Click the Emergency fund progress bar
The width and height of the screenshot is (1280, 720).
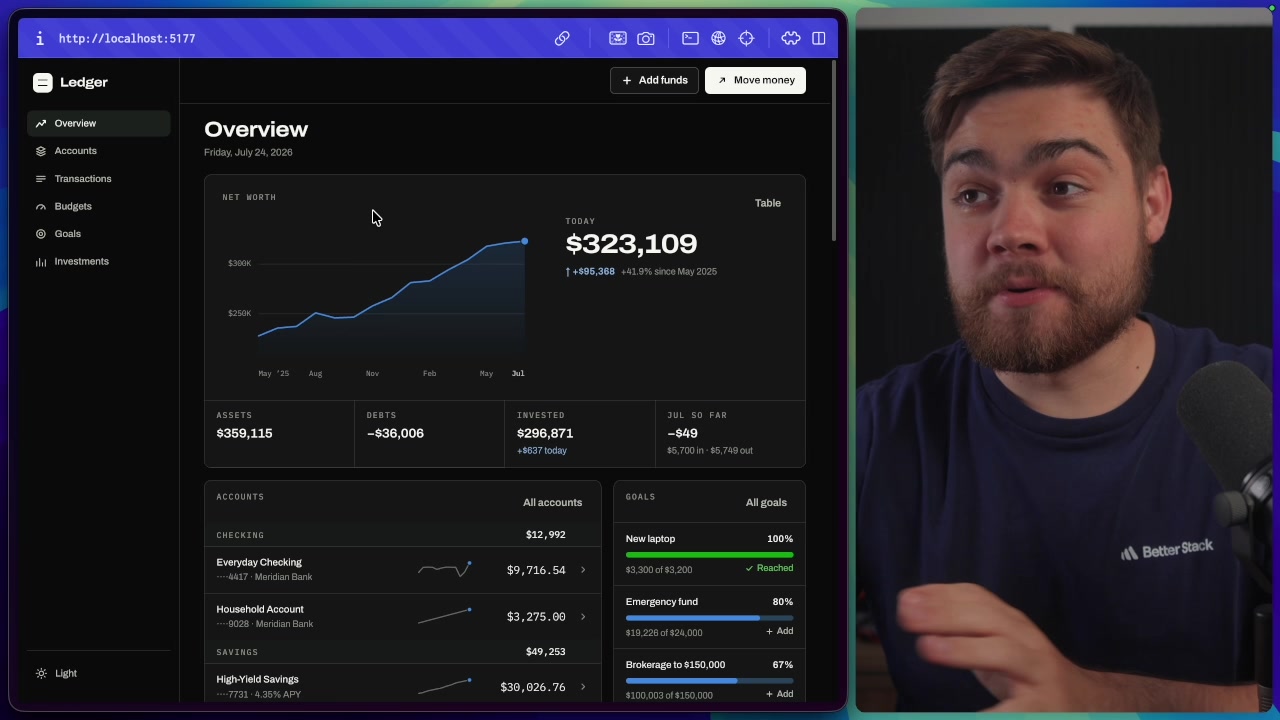[x=710, y=618]
